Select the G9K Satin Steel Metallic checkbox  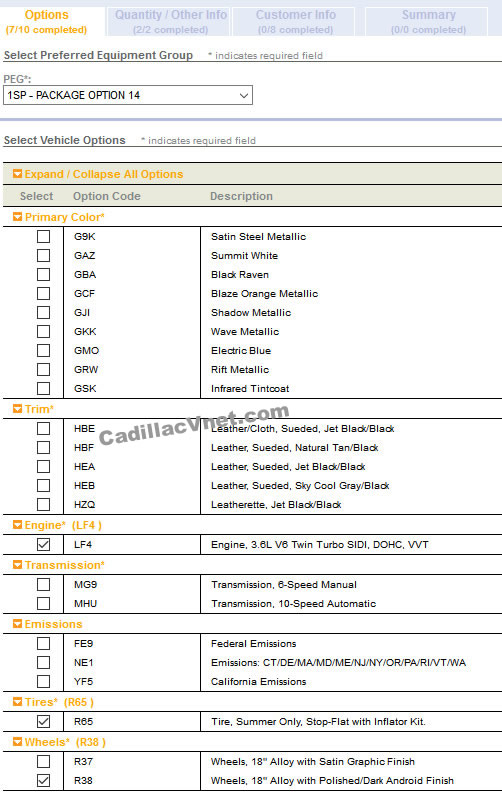click(x=44, y=236)
